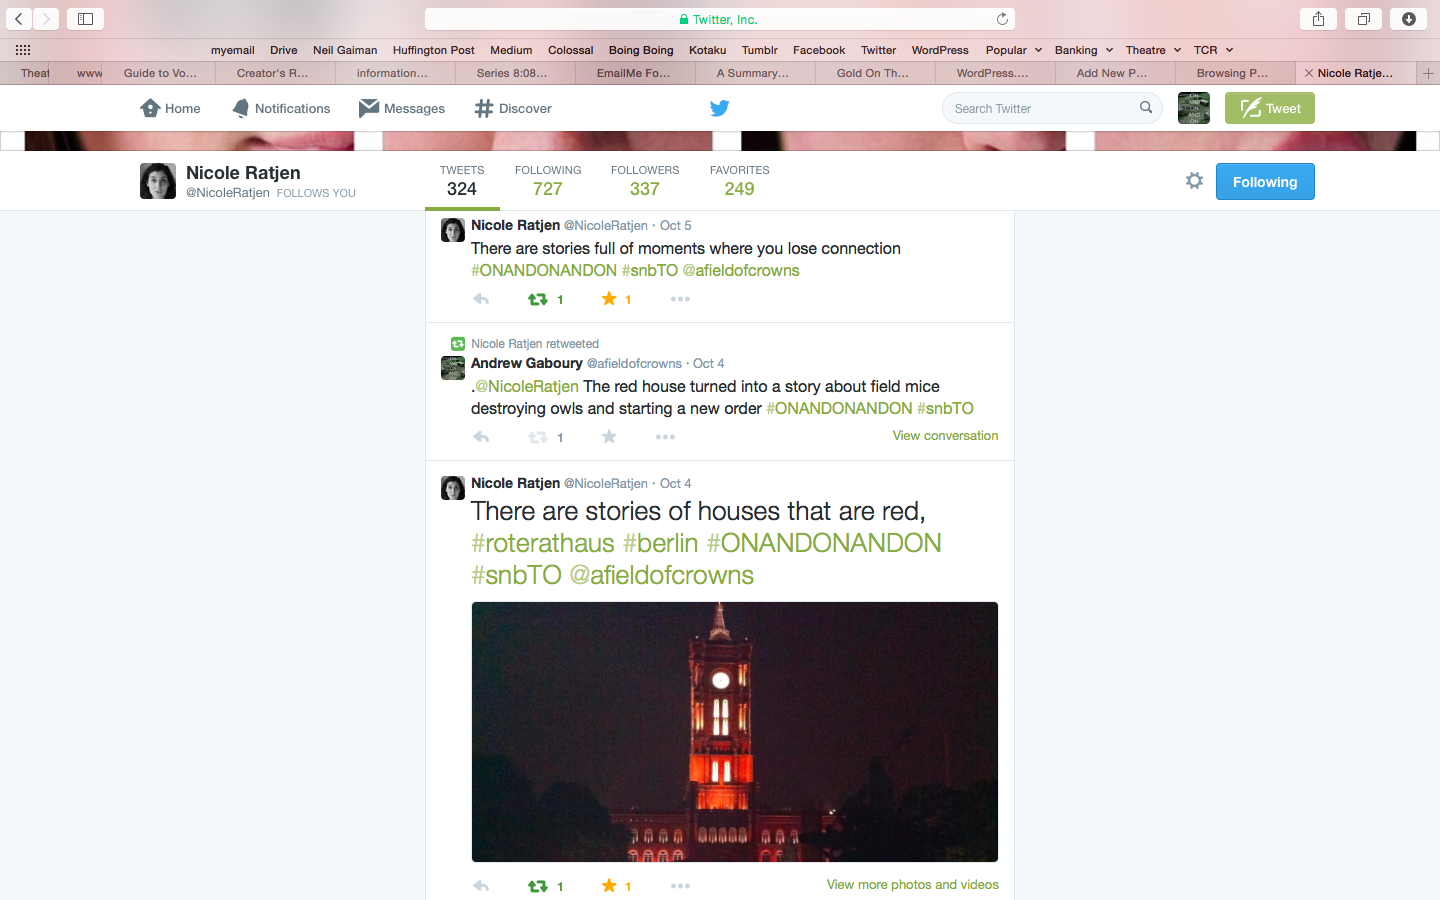Click the Twitter bird logo
This screenshot has height=900, width=1440.
point(719,108)
